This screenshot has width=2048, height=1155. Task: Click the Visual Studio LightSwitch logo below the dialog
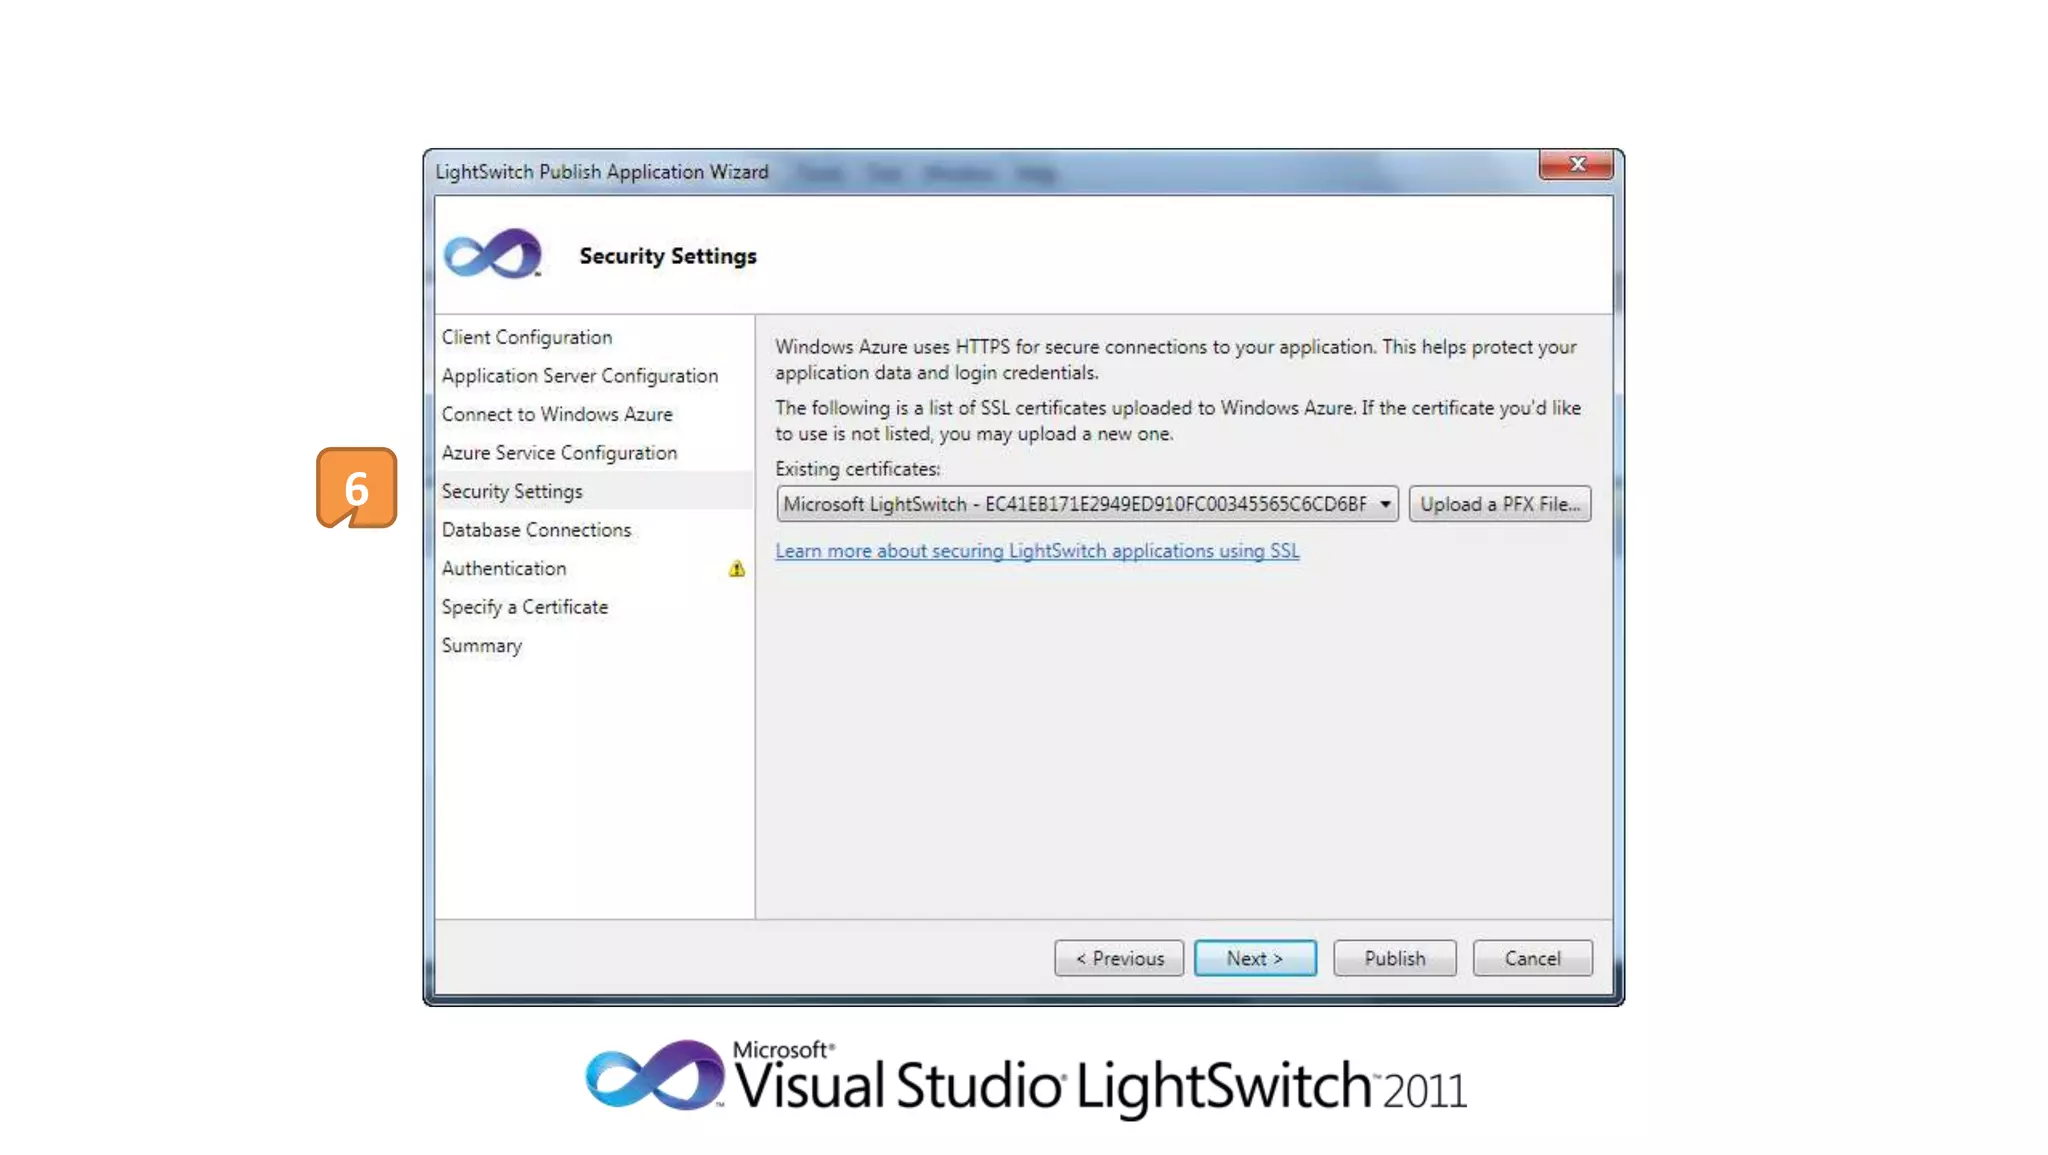[1024, 1080]
